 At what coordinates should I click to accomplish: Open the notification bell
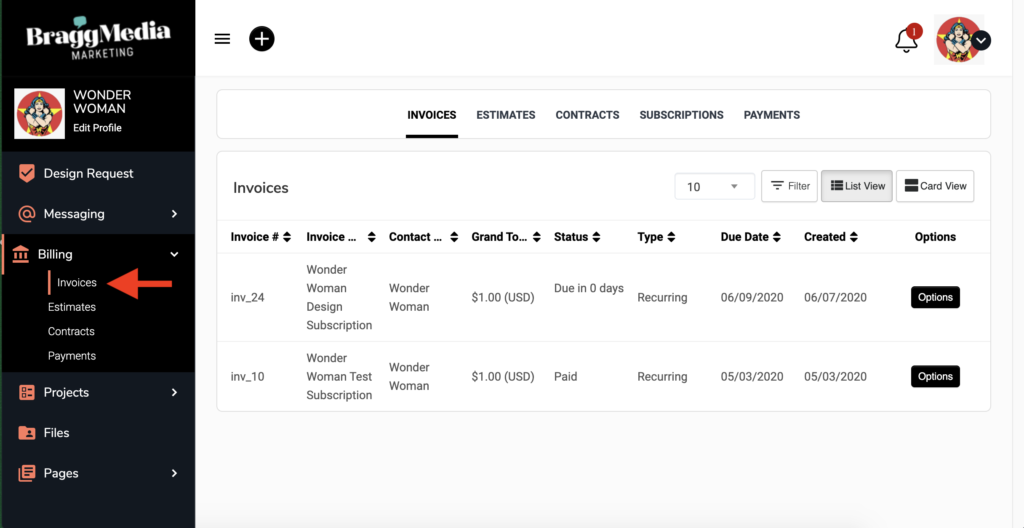pos(906,41)
